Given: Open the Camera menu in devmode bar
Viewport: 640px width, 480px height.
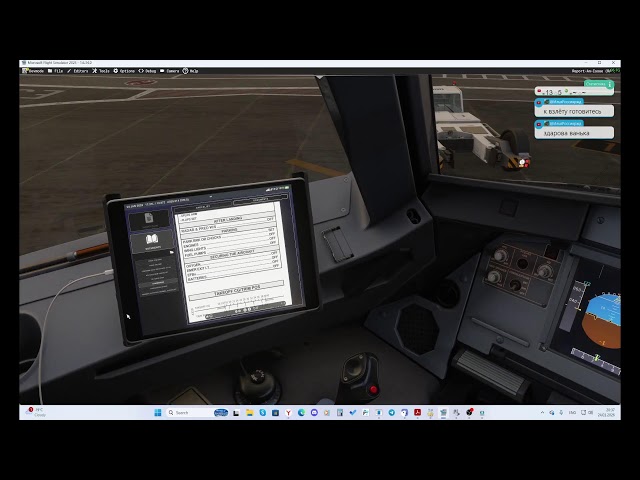Looking at the screenshot, I should click(169, 71).
